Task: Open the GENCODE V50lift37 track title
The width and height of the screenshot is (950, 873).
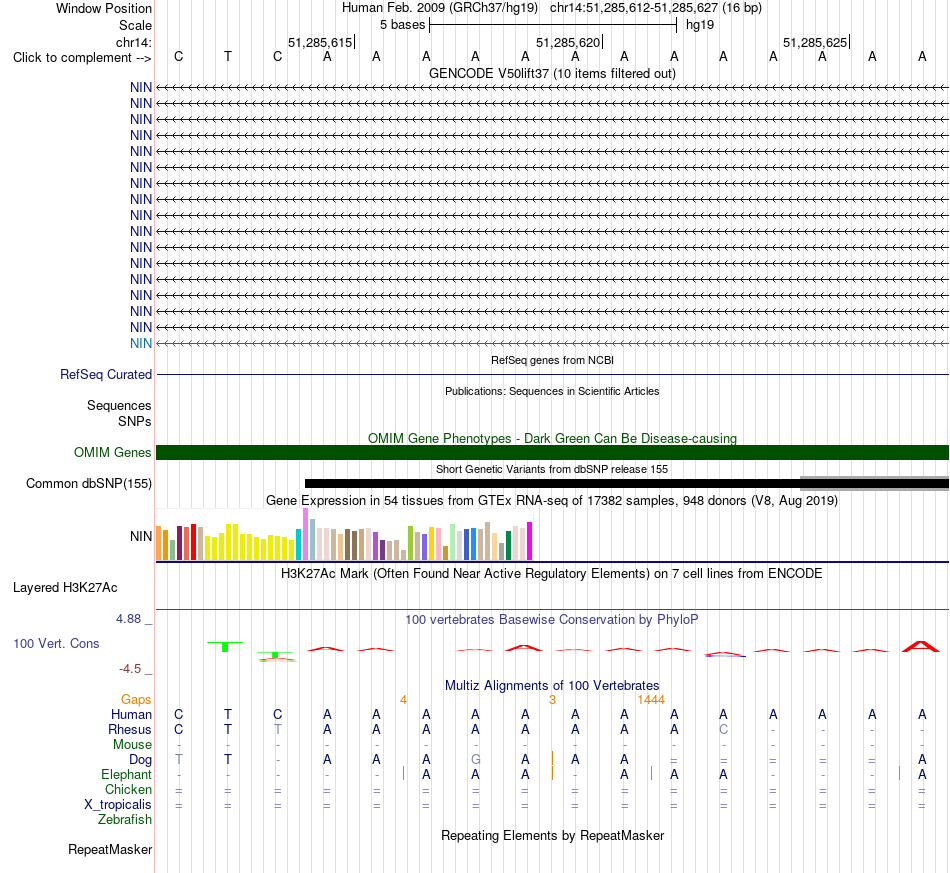Action: [x=552, y=73]
